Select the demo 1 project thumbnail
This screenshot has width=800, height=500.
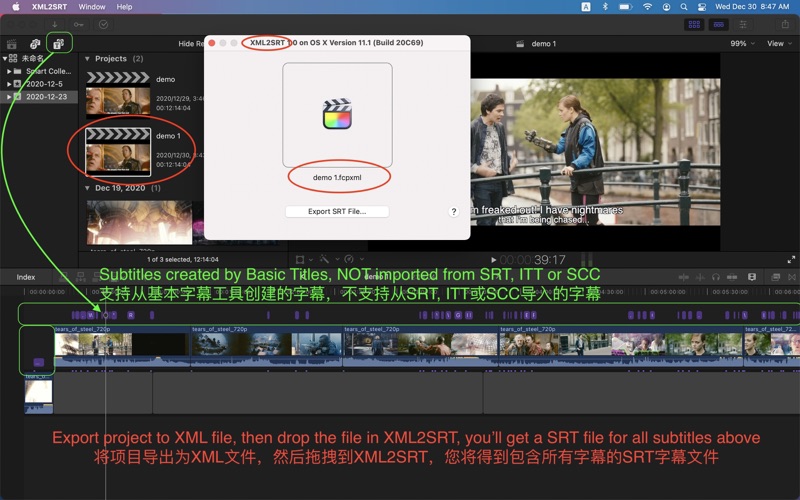click(118, 152)
